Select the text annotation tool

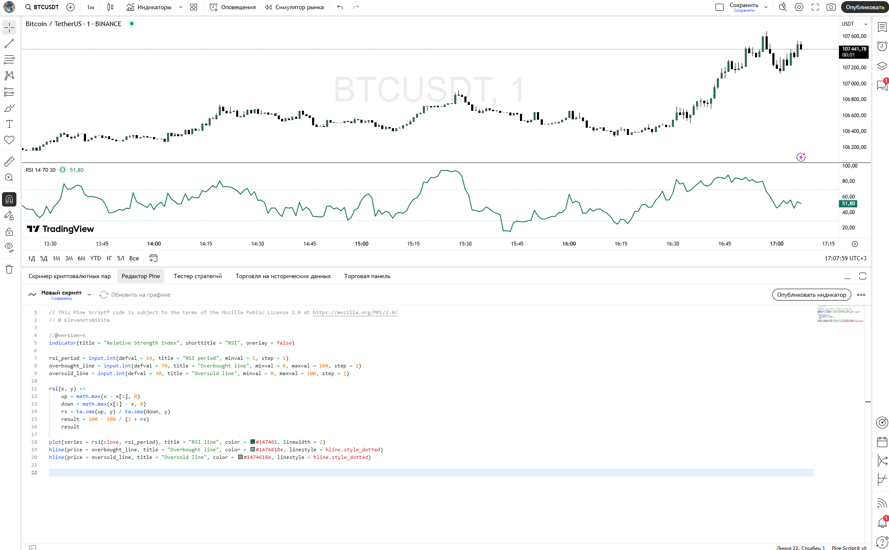(x=9, y=125)
